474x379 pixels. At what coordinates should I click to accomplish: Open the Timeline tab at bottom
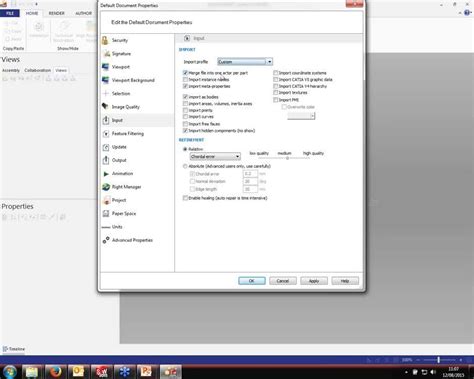(14, 349)
